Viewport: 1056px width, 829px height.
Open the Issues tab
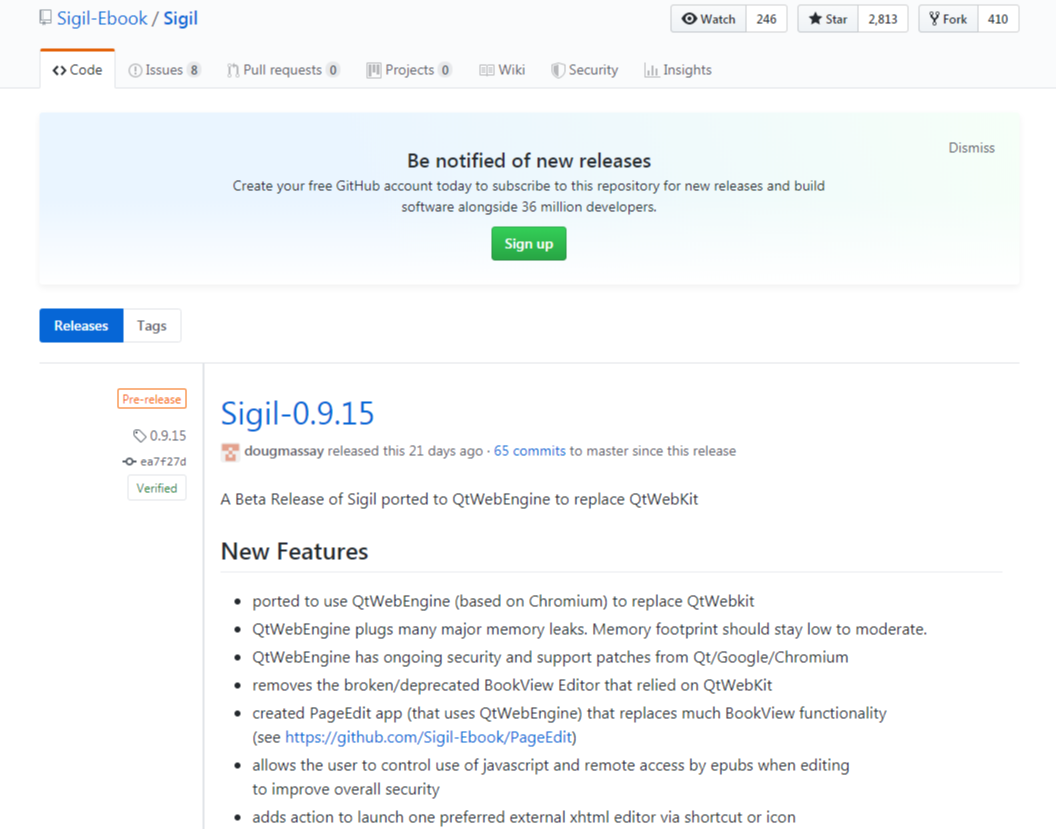click(x=164, y=70)
